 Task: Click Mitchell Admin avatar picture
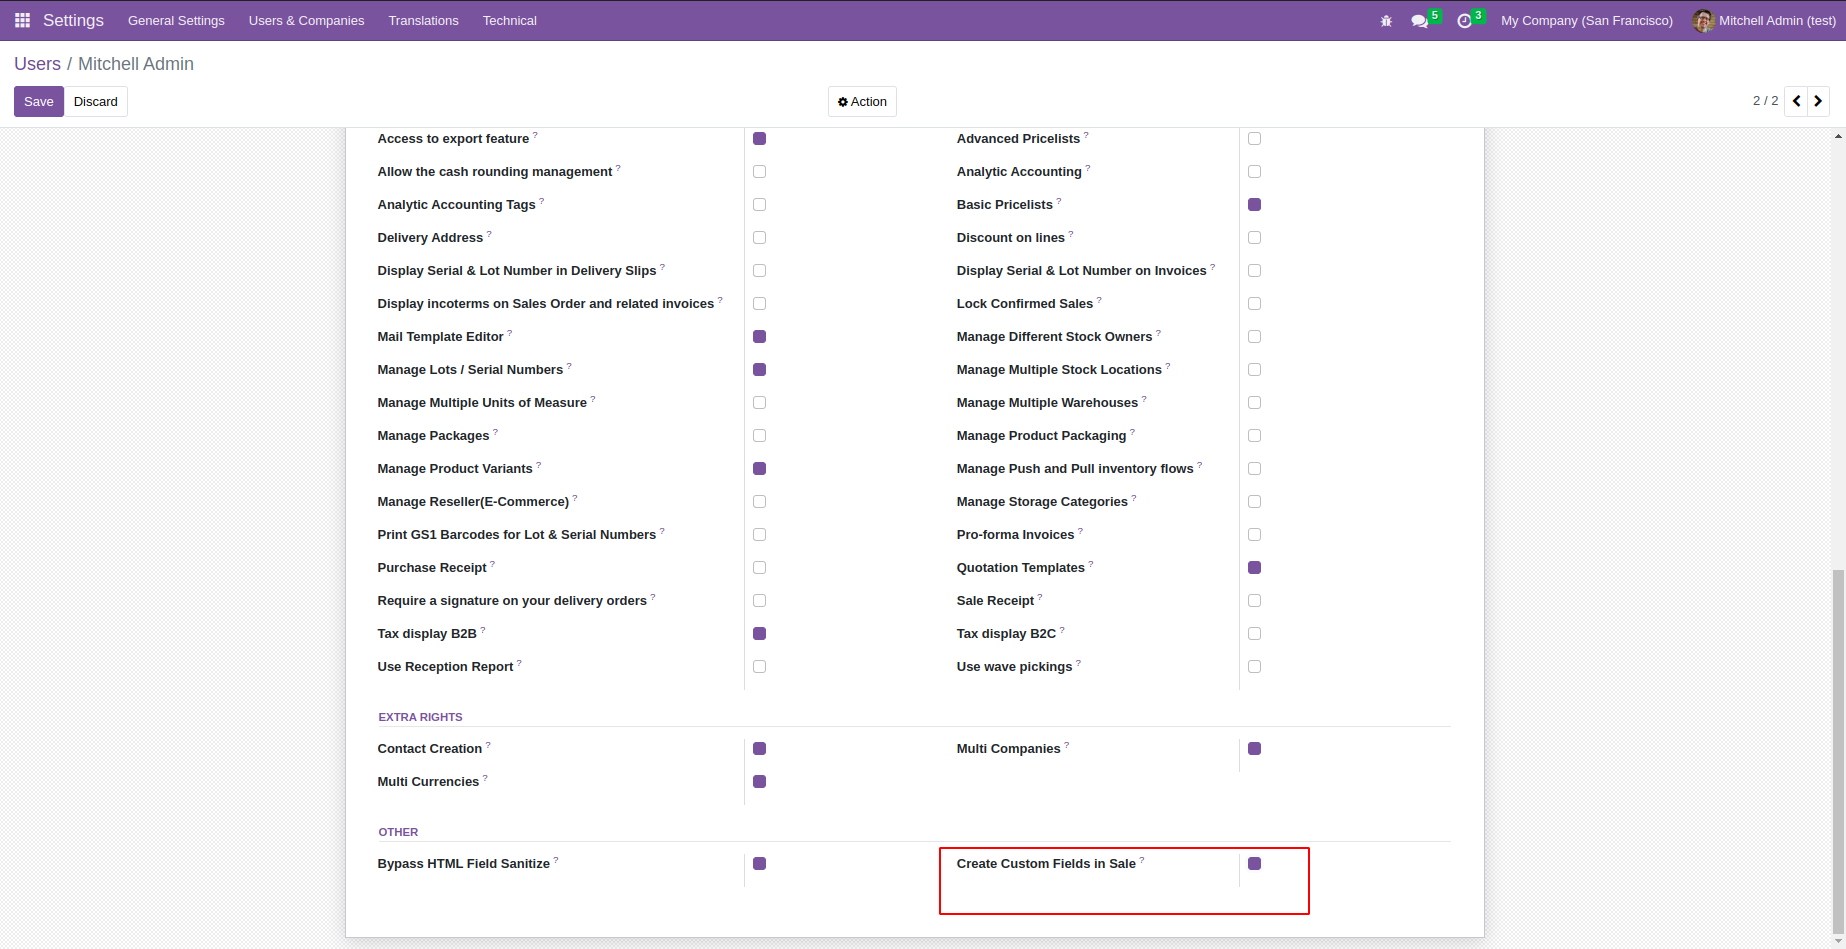[1703, 21]
